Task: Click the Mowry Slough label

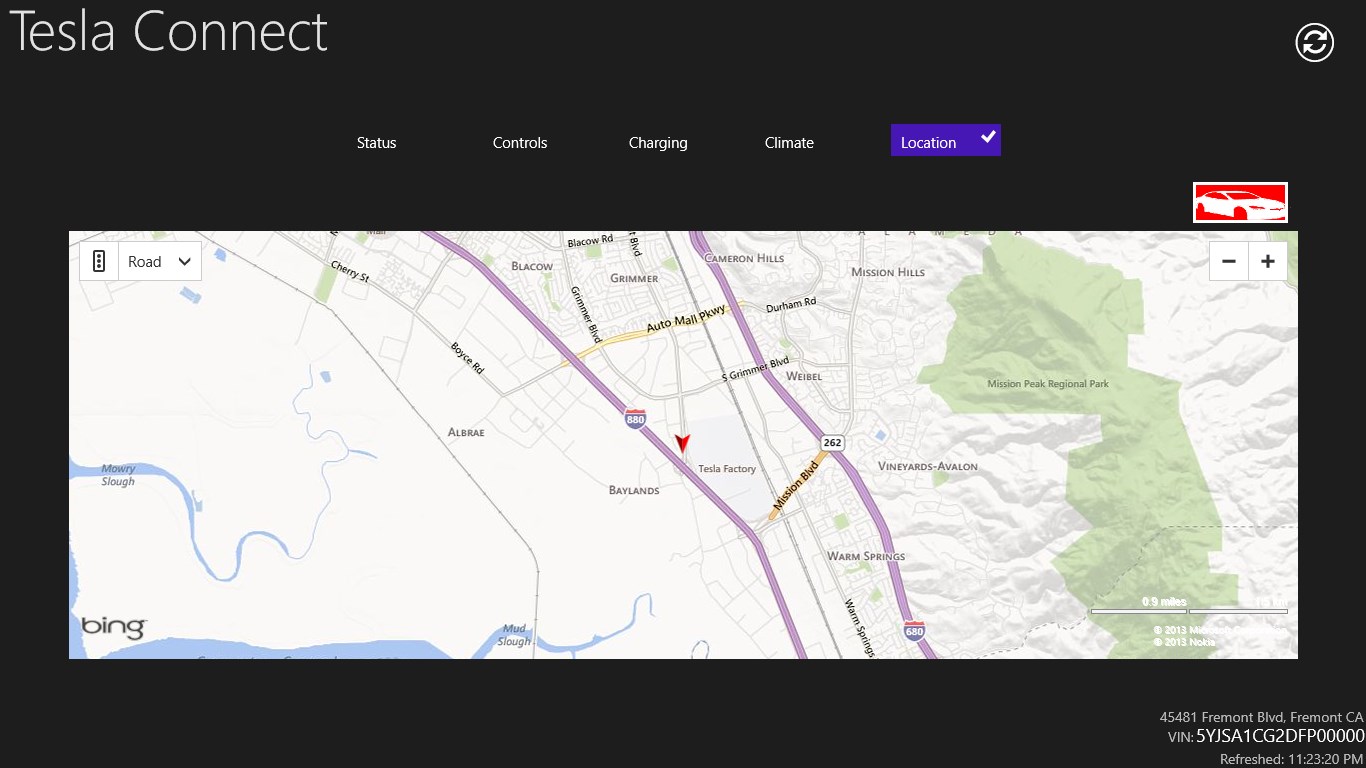Action: point(118,475)
